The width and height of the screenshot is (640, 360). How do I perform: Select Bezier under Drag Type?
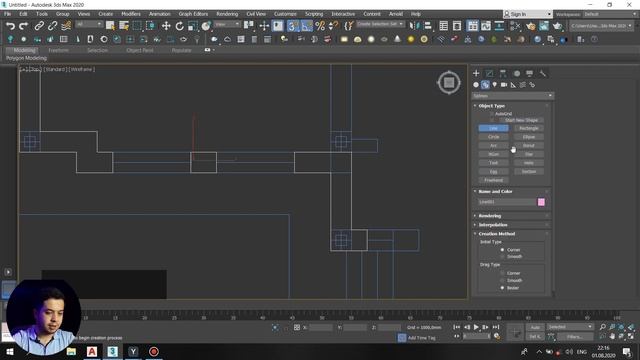click(502, 288)
